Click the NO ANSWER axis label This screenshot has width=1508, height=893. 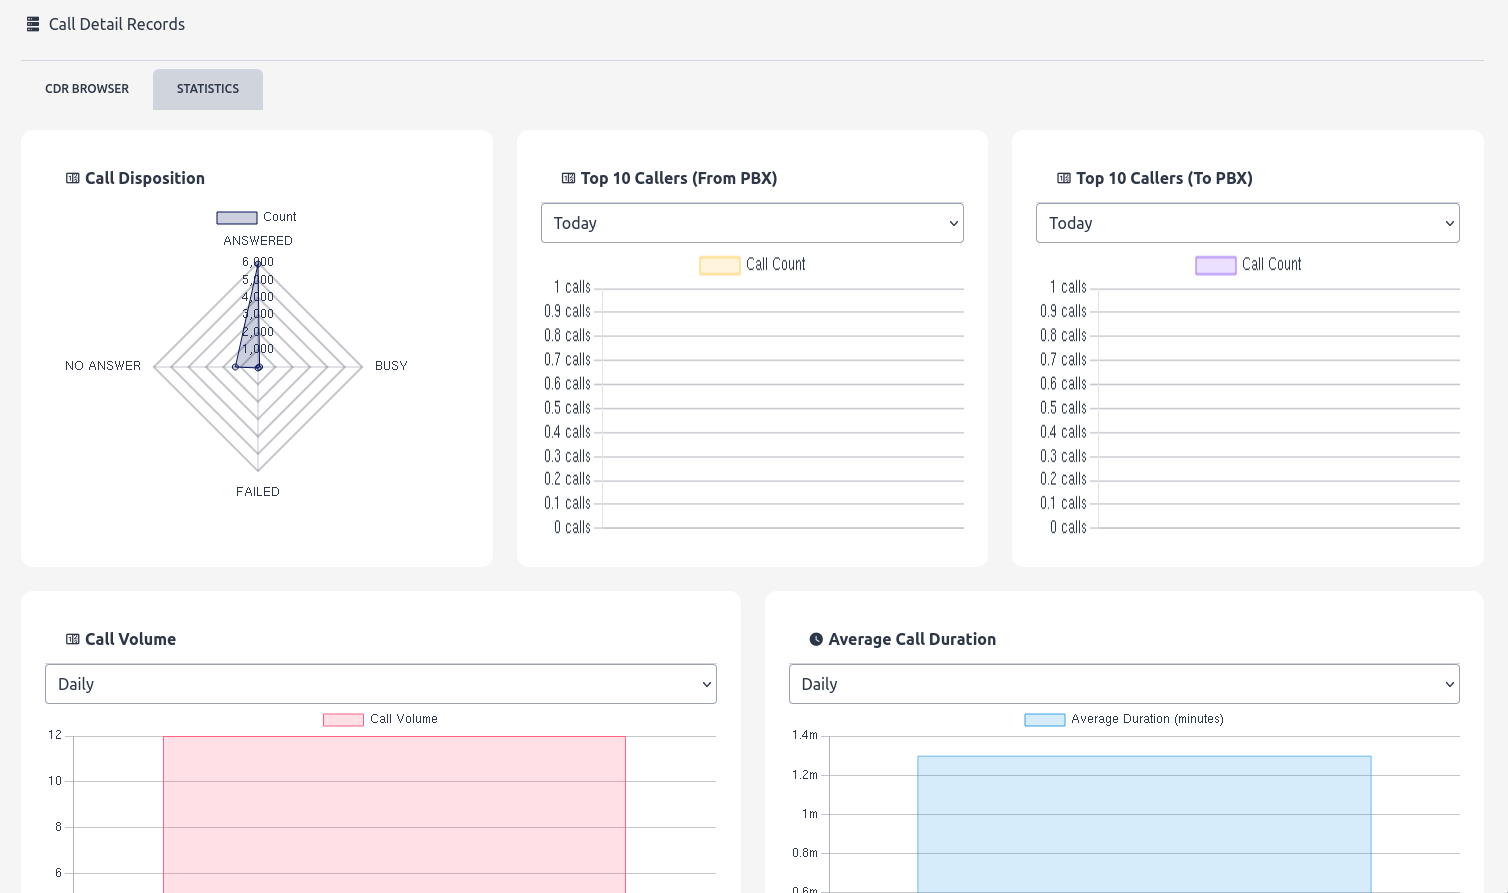pyautogui.click(x=103, y=366)
